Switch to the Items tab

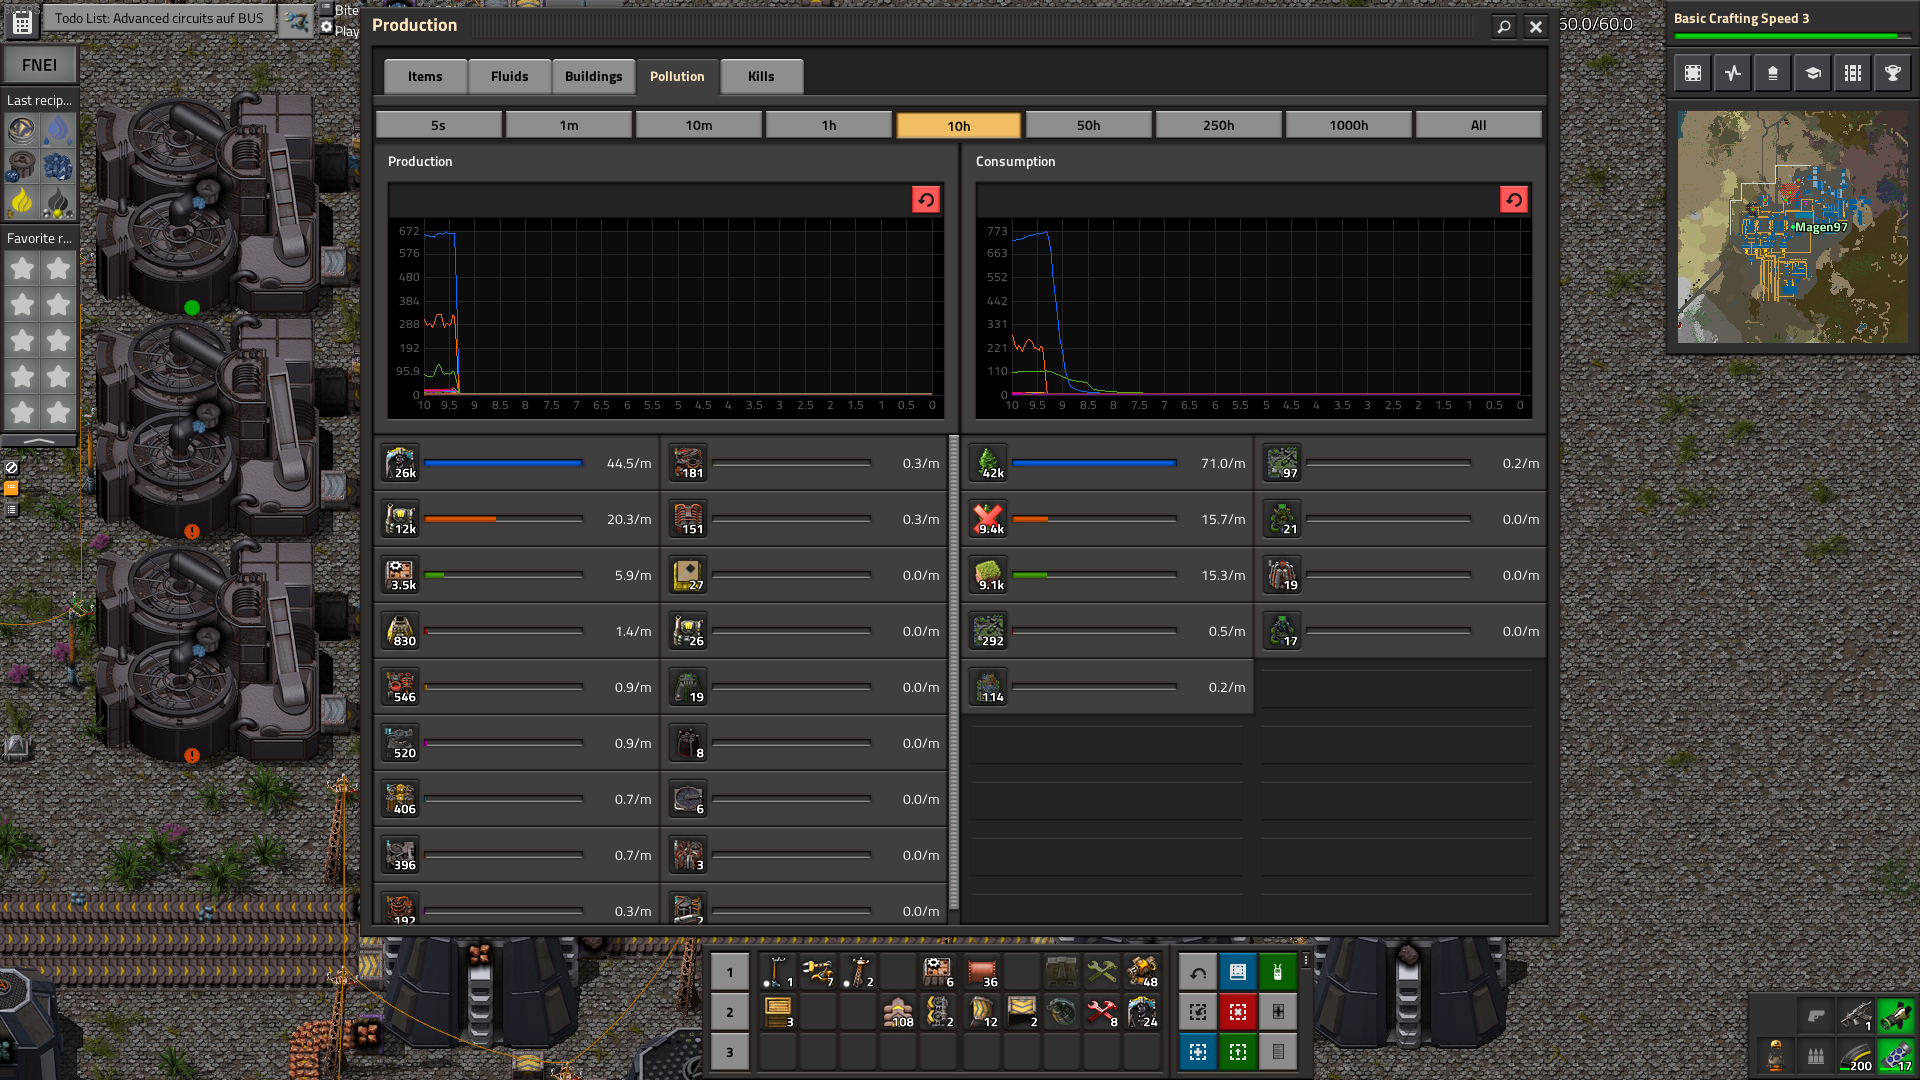(425, 76)
